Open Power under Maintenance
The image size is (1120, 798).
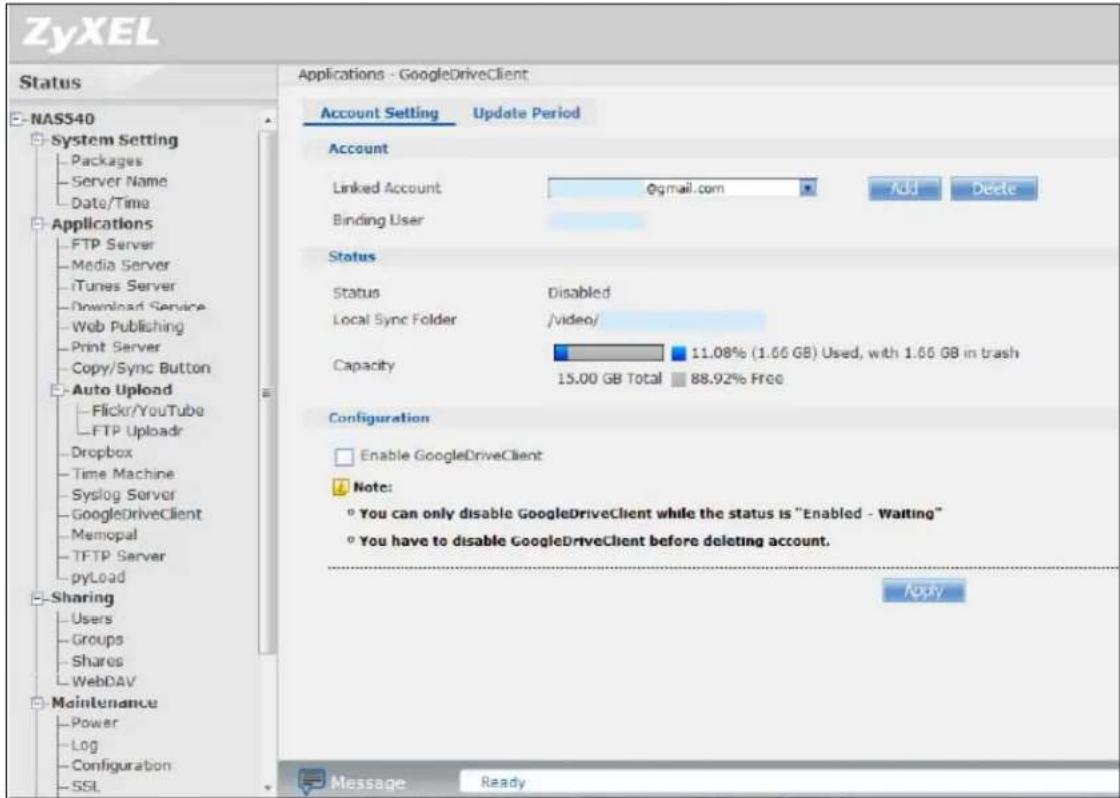pyautogui.click(x=94, y=723)
